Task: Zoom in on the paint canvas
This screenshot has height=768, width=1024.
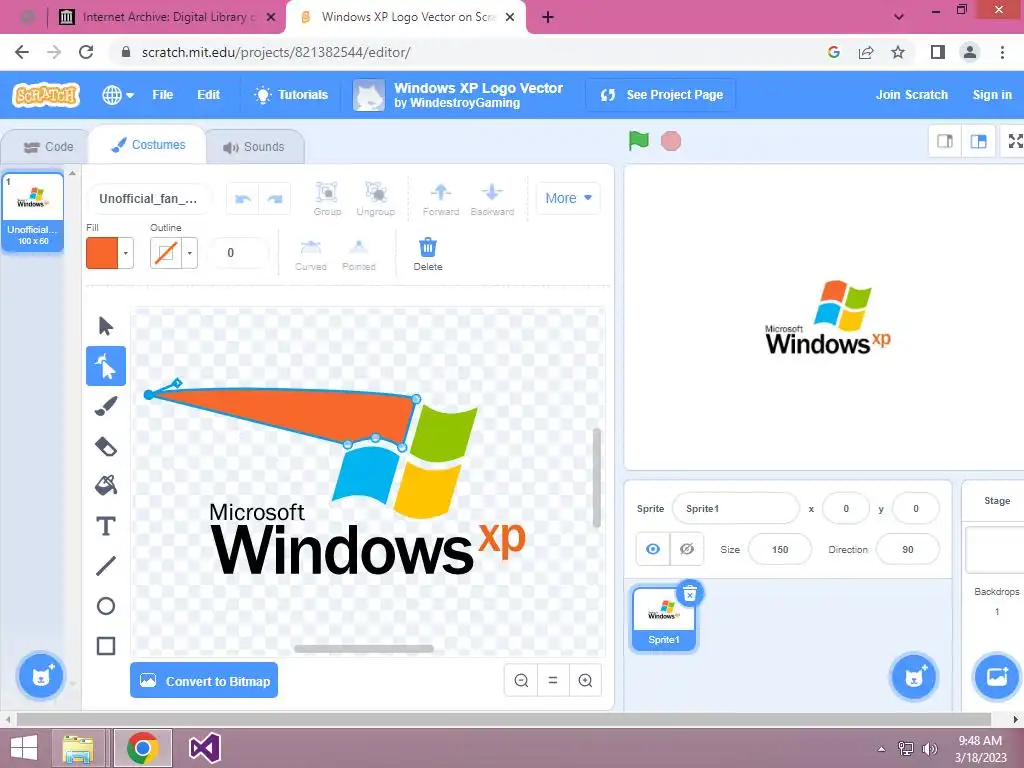Action: point(585,680)
